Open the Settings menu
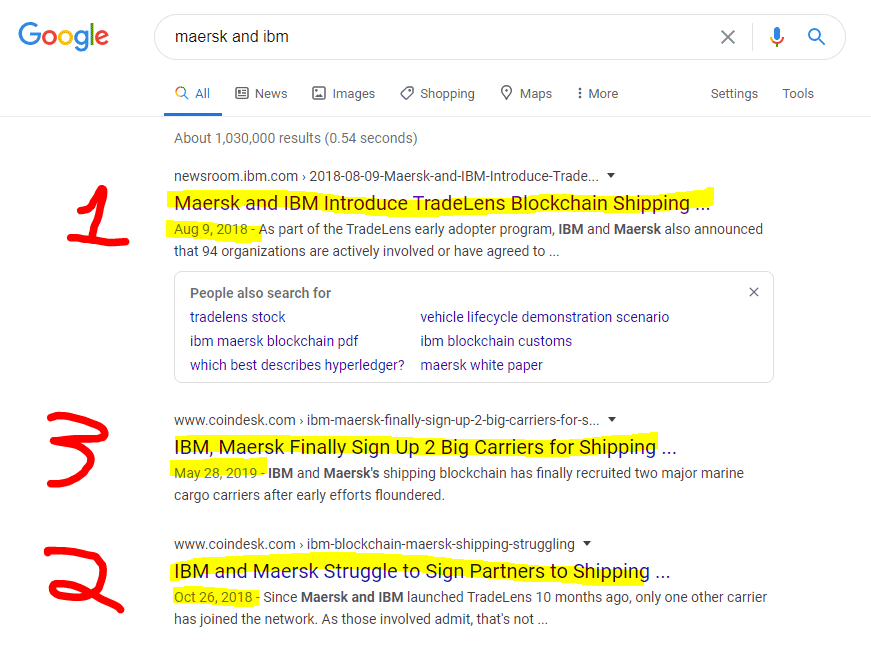Viewport: 871px width, 649px height. coord(734,93)
